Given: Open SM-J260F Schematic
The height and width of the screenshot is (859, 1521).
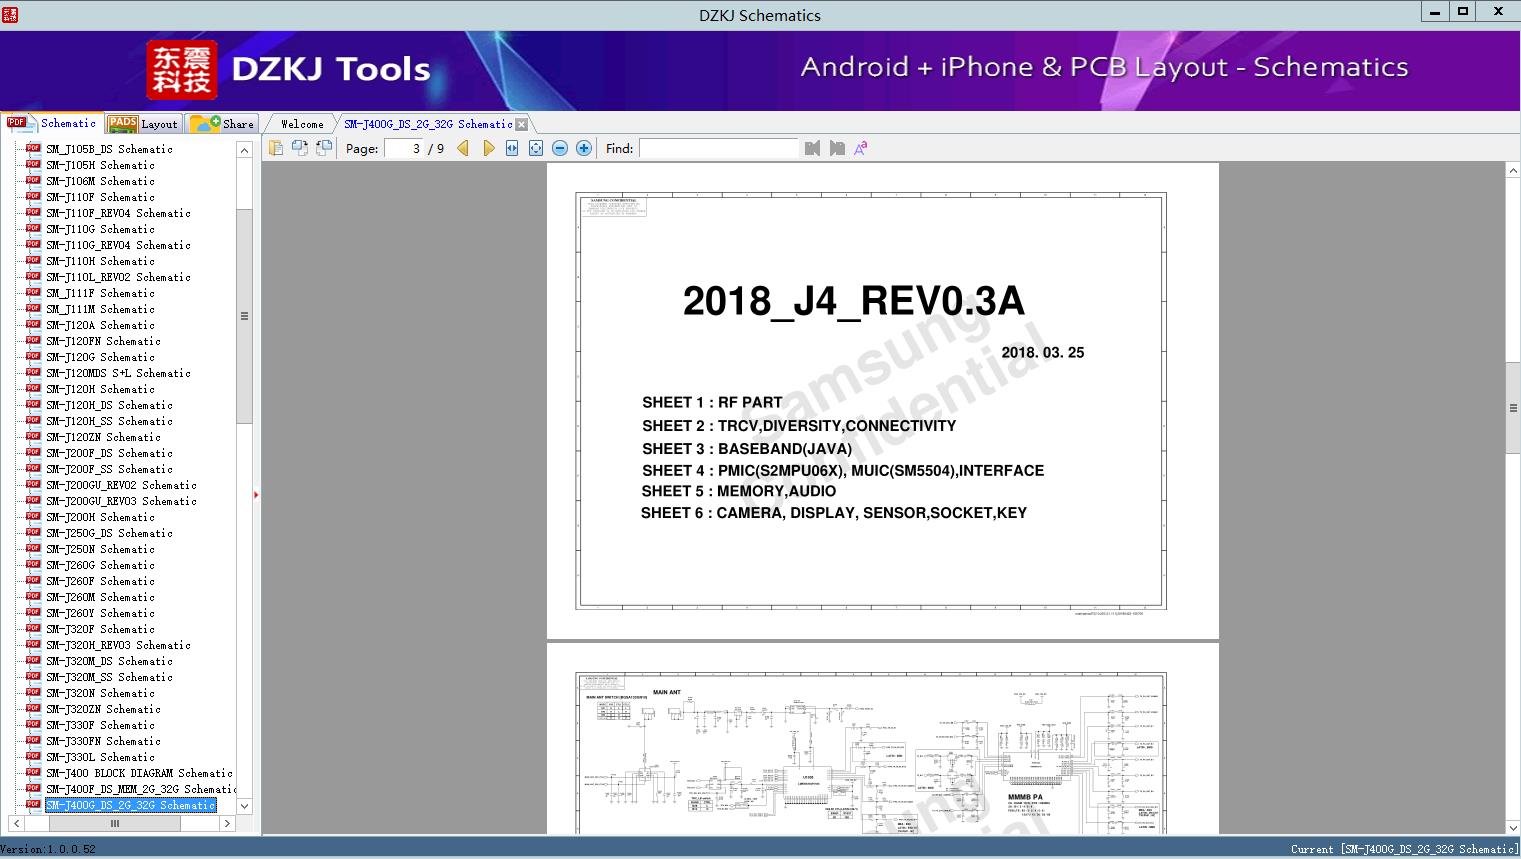Looking at the screenshot, I should (100, 581).
